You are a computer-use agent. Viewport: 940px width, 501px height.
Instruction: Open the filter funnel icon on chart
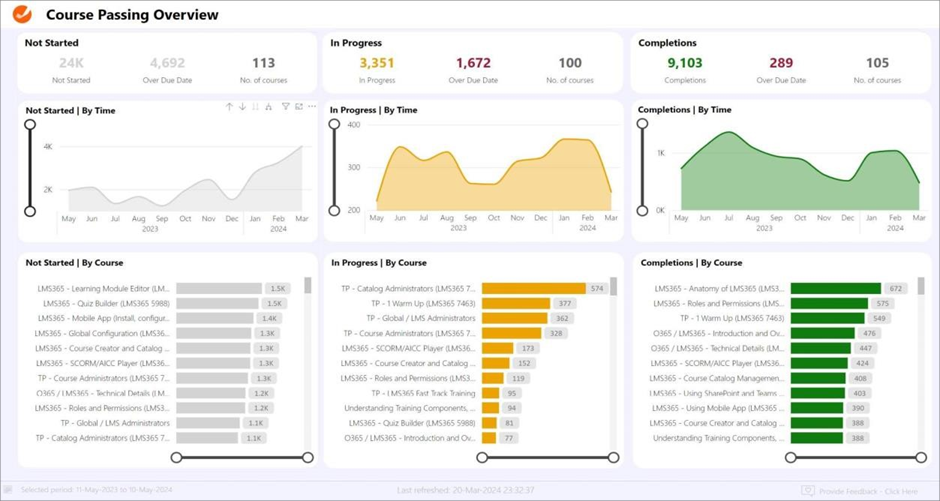click(285, 107)
